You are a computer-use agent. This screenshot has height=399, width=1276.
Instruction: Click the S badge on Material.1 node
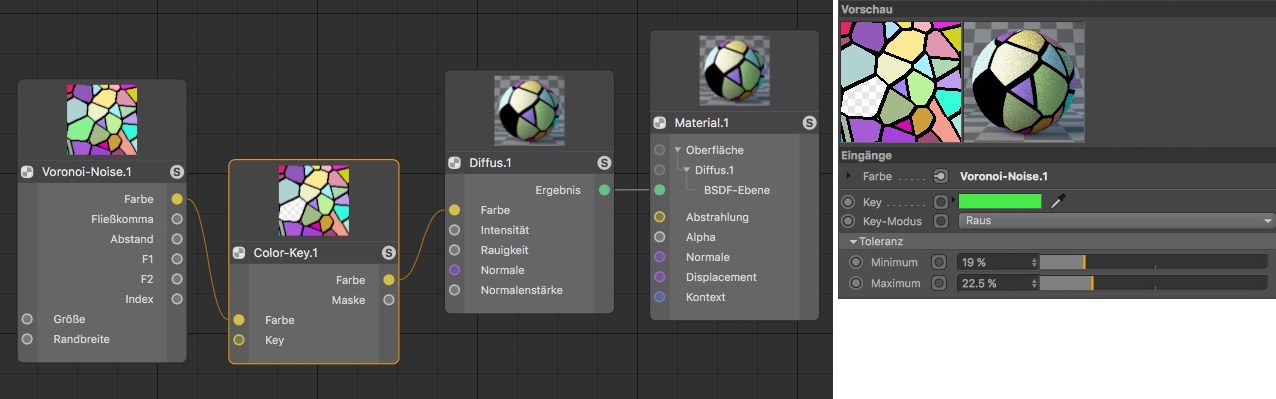[x=809, y=123]
